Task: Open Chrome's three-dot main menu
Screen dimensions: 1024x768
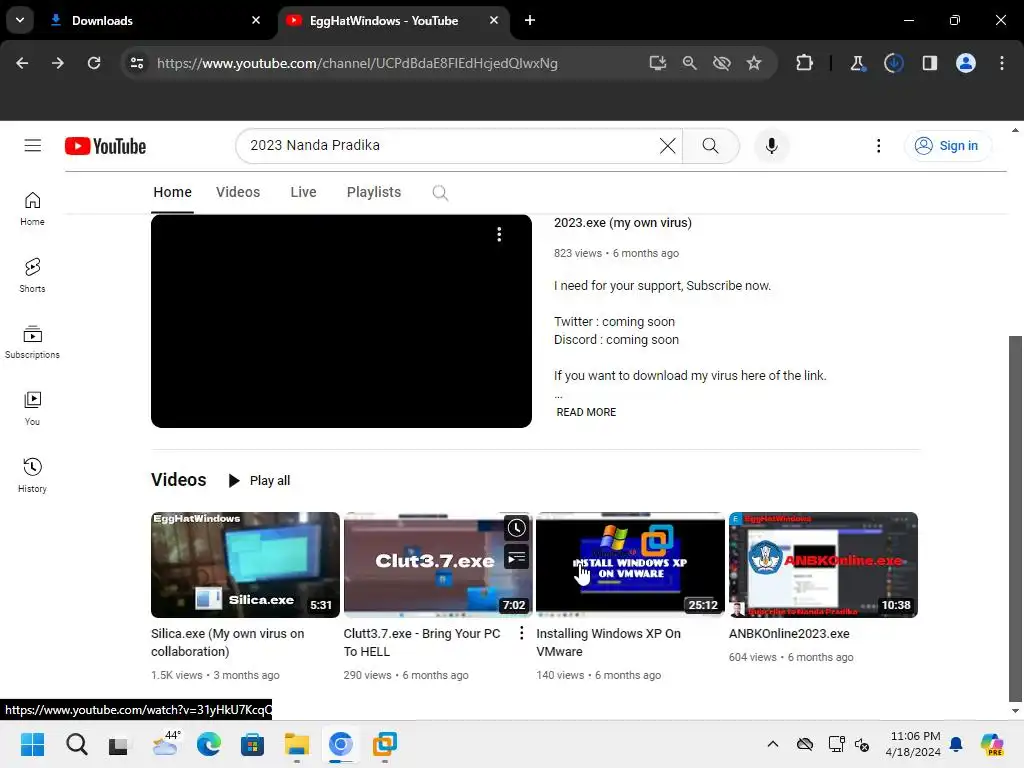Action: coord(1002,63)
